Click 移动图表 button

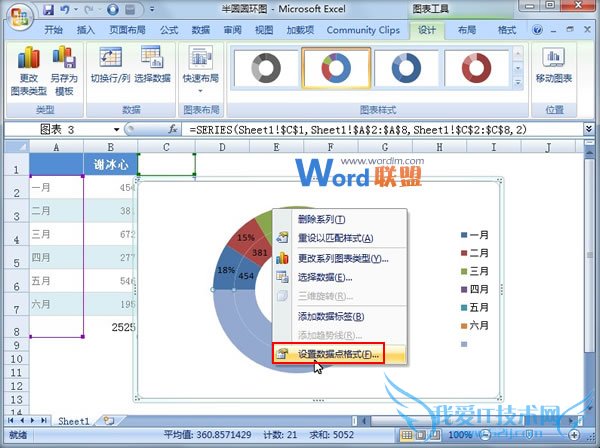tap(554, 65)
